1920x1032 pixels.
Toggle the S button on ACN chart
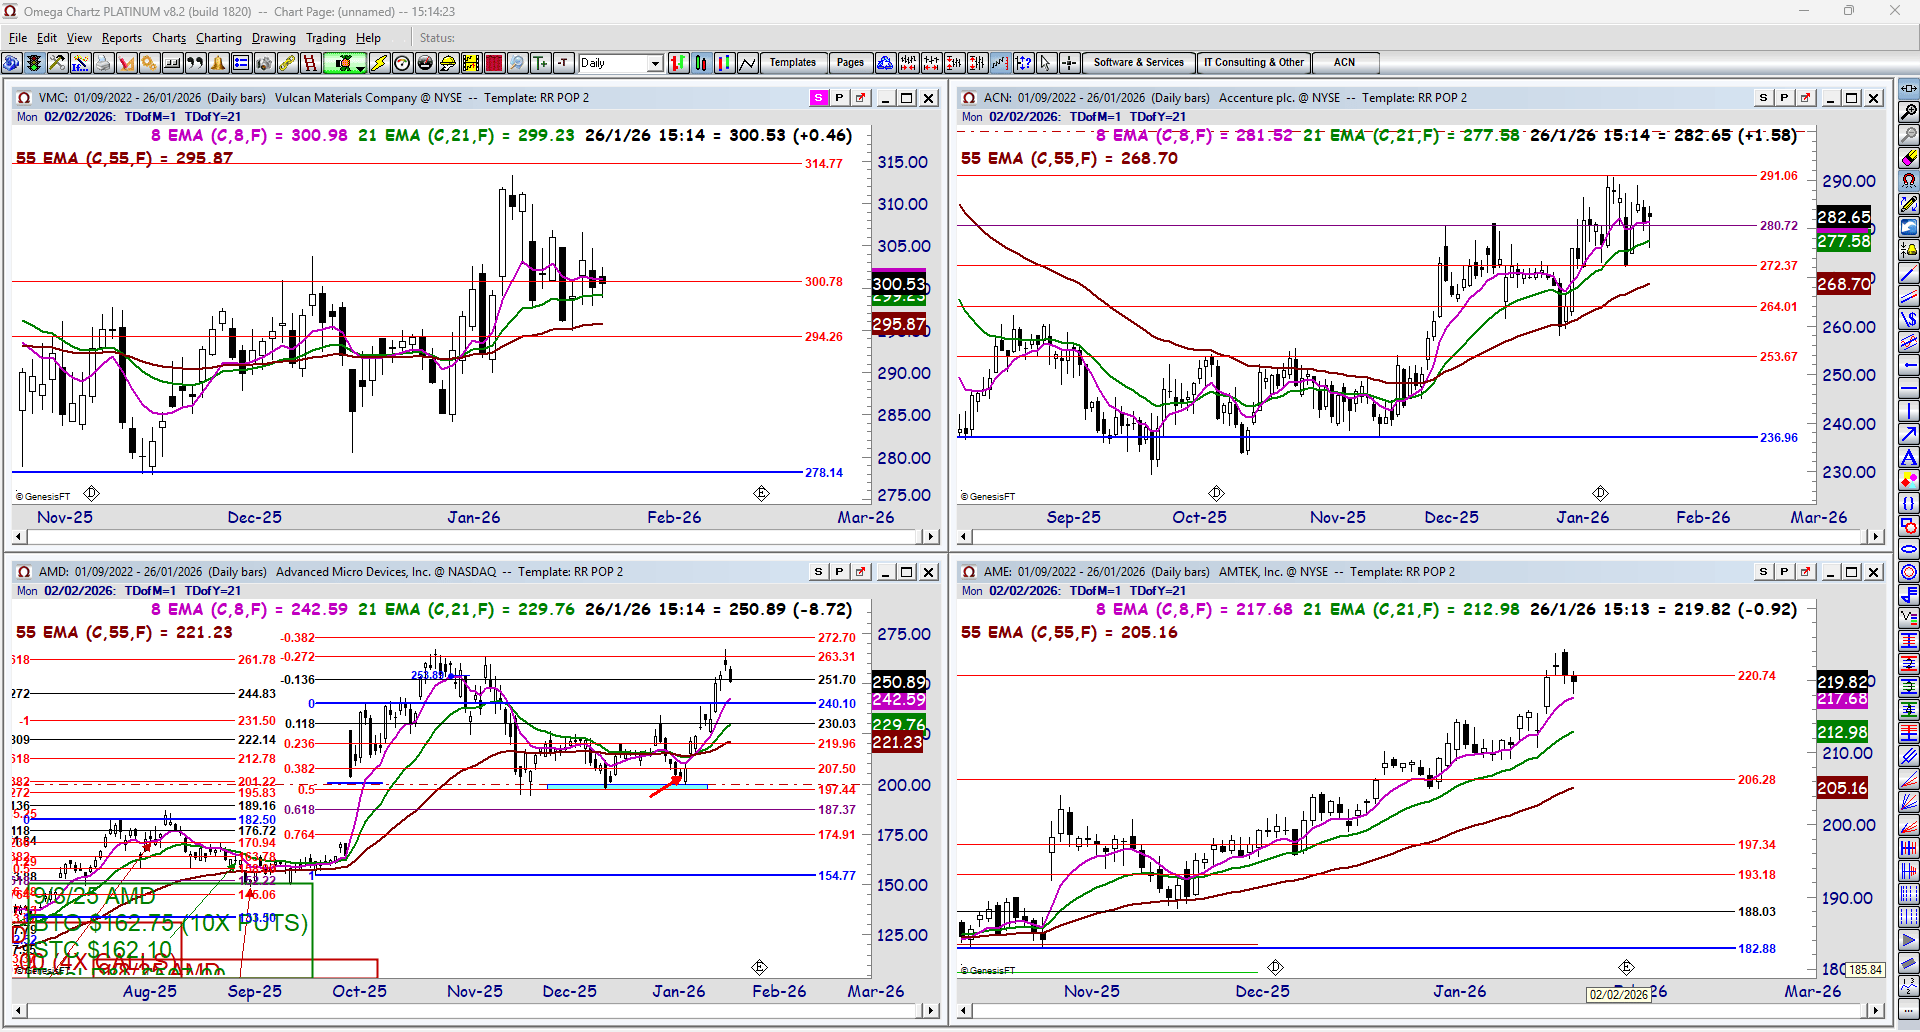coord(1763,98)
